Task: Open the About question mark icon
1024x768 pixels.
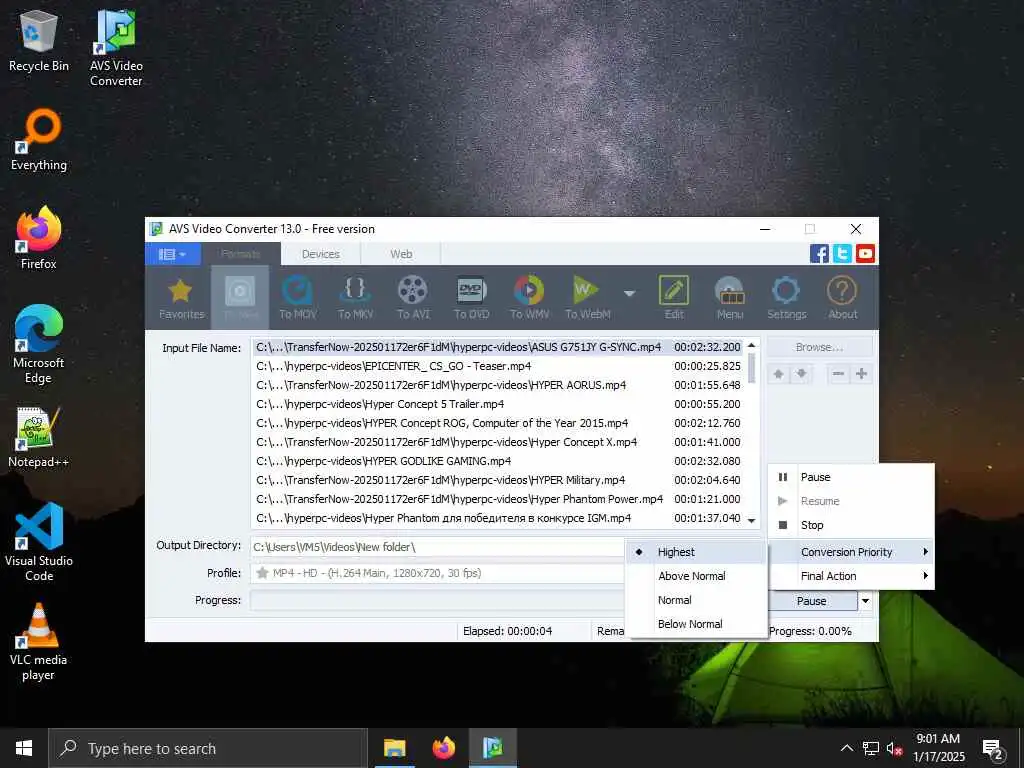Action: [x=842, y=298]
